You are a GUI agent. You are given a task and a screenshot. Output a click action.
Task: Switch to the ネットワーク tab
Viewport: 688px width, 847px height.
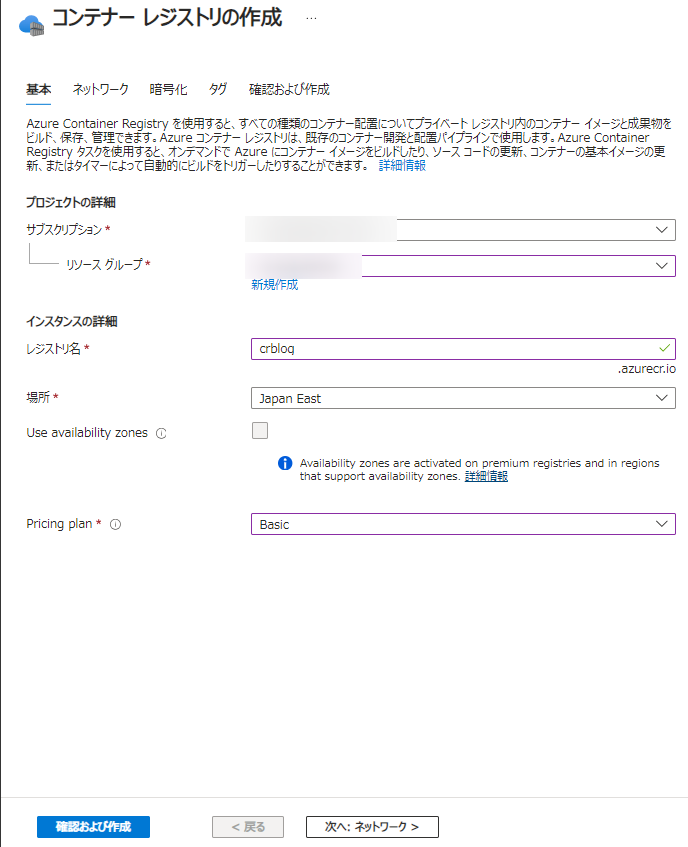[100, 90]
